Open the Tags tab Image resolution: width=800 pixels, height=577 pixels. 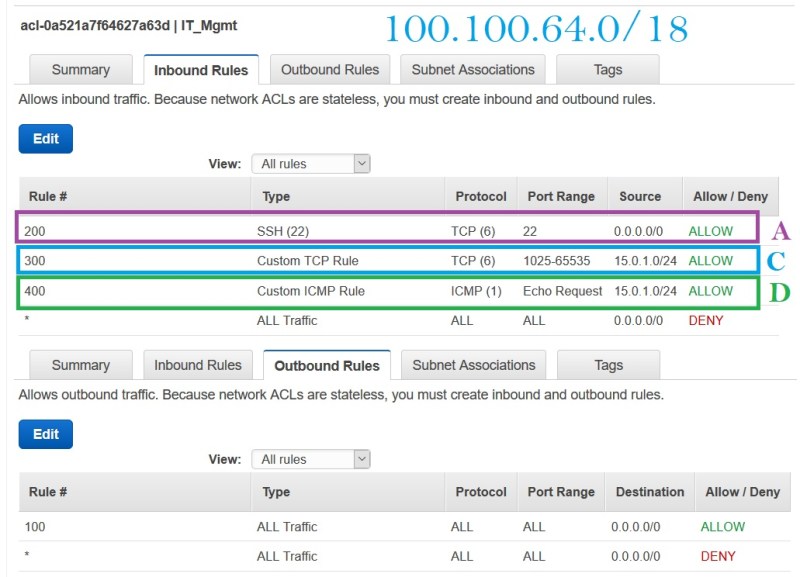pyautogui.click(x=607, y=69)
